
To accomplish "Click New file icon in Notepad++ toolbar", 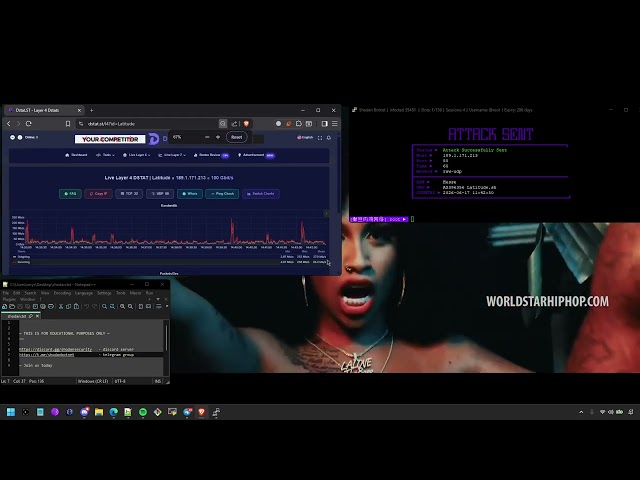I will 4,307.
